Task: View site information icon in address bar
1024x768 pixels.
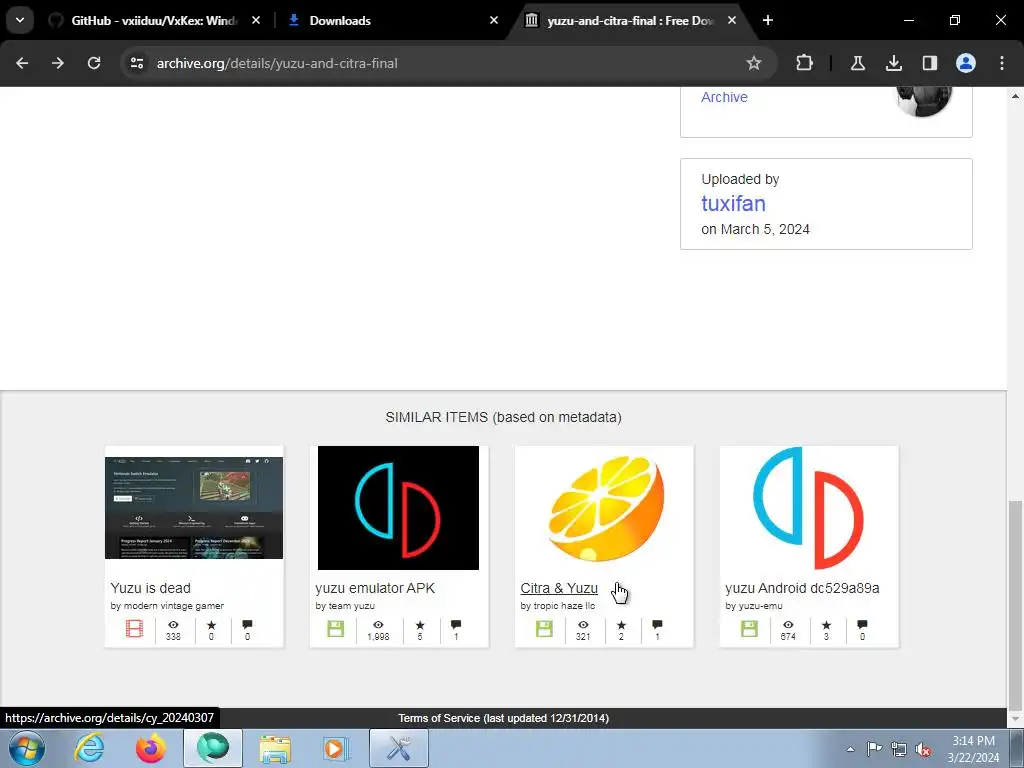Action: (x=137, y=63)
